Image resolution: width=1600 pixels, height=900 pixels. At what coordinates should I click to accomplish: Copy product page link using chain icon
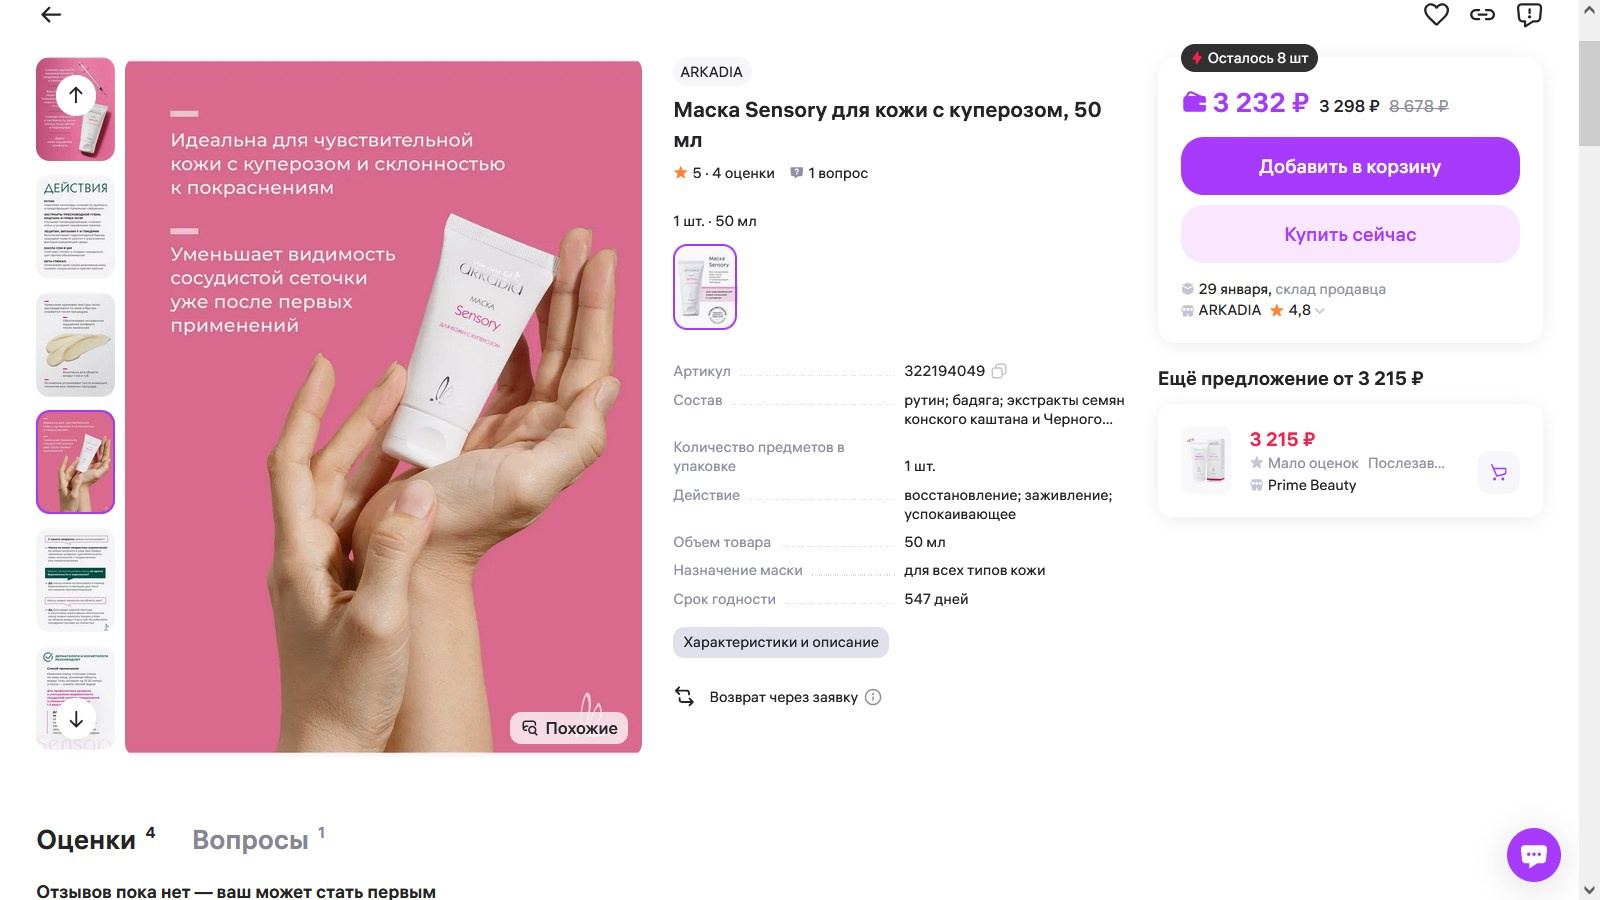pos(1482,15)
